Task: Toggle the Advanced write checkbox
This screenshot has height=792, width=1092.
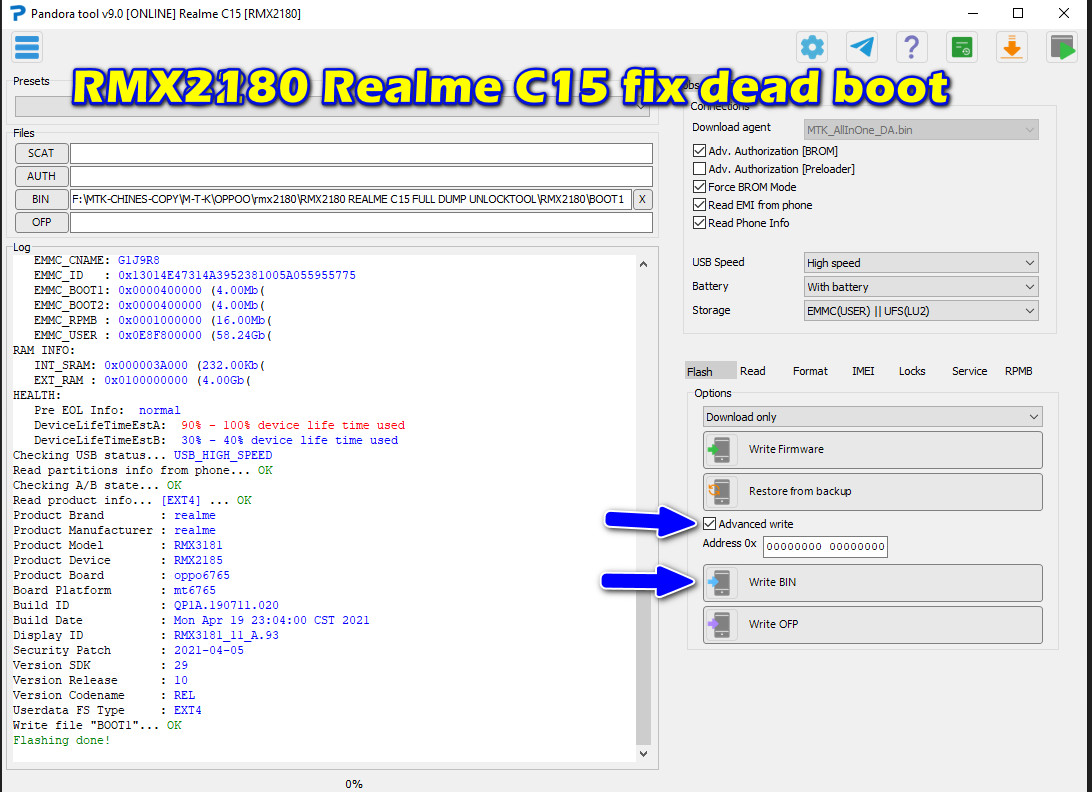Action: pyautogui.click(x=709, y=524)
